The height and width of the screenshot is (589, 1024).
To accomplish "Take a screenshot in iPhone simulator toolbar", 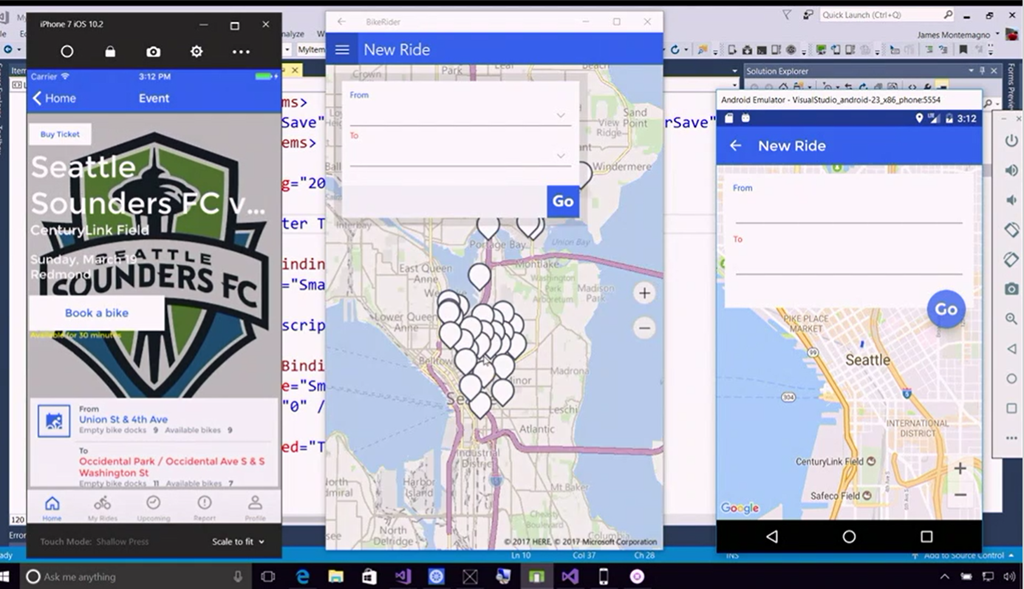I will point(153,52).
